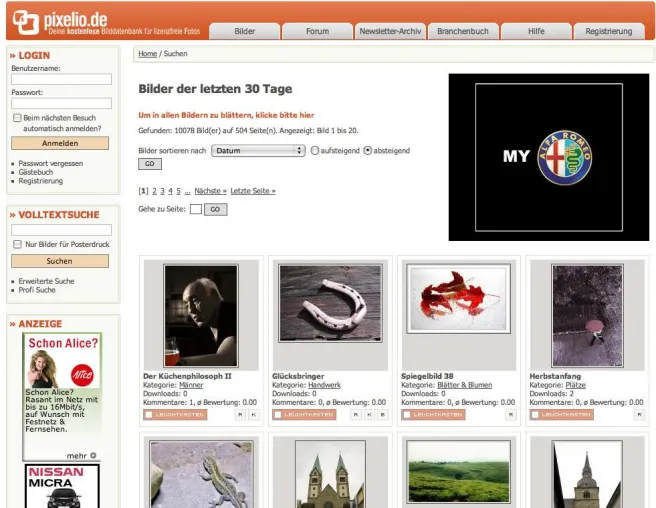Open the Männer category link
656x508 pixels.
(191, 385)
